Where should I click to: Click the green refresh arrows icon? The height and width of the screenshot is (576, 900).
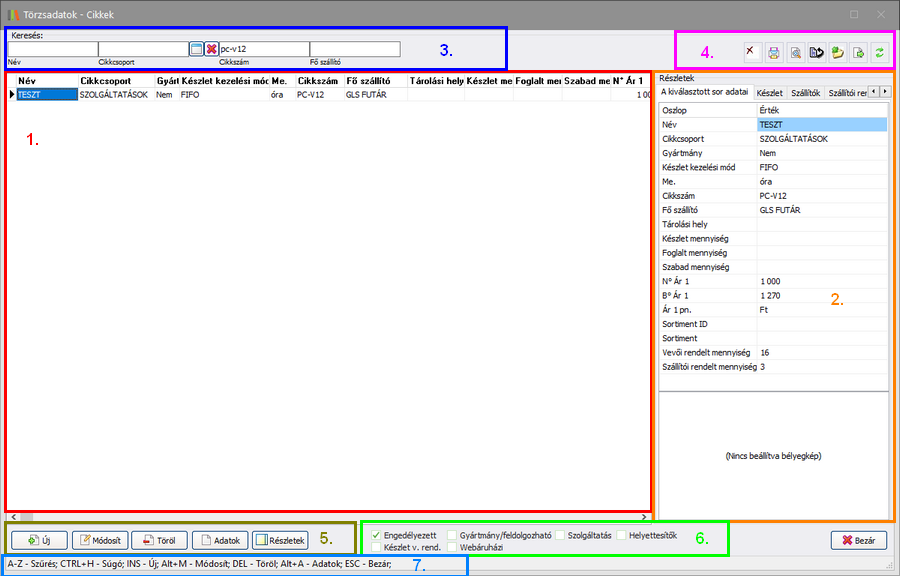tap(879, 51)
